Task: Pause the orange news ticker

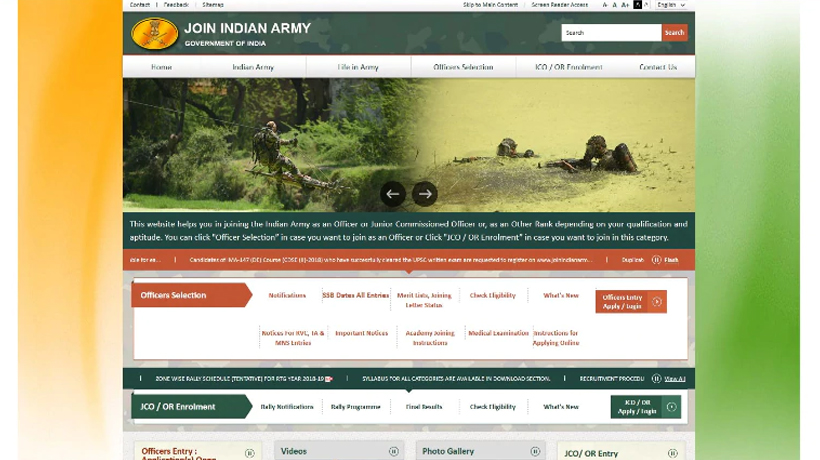Action: coord(656,260)
